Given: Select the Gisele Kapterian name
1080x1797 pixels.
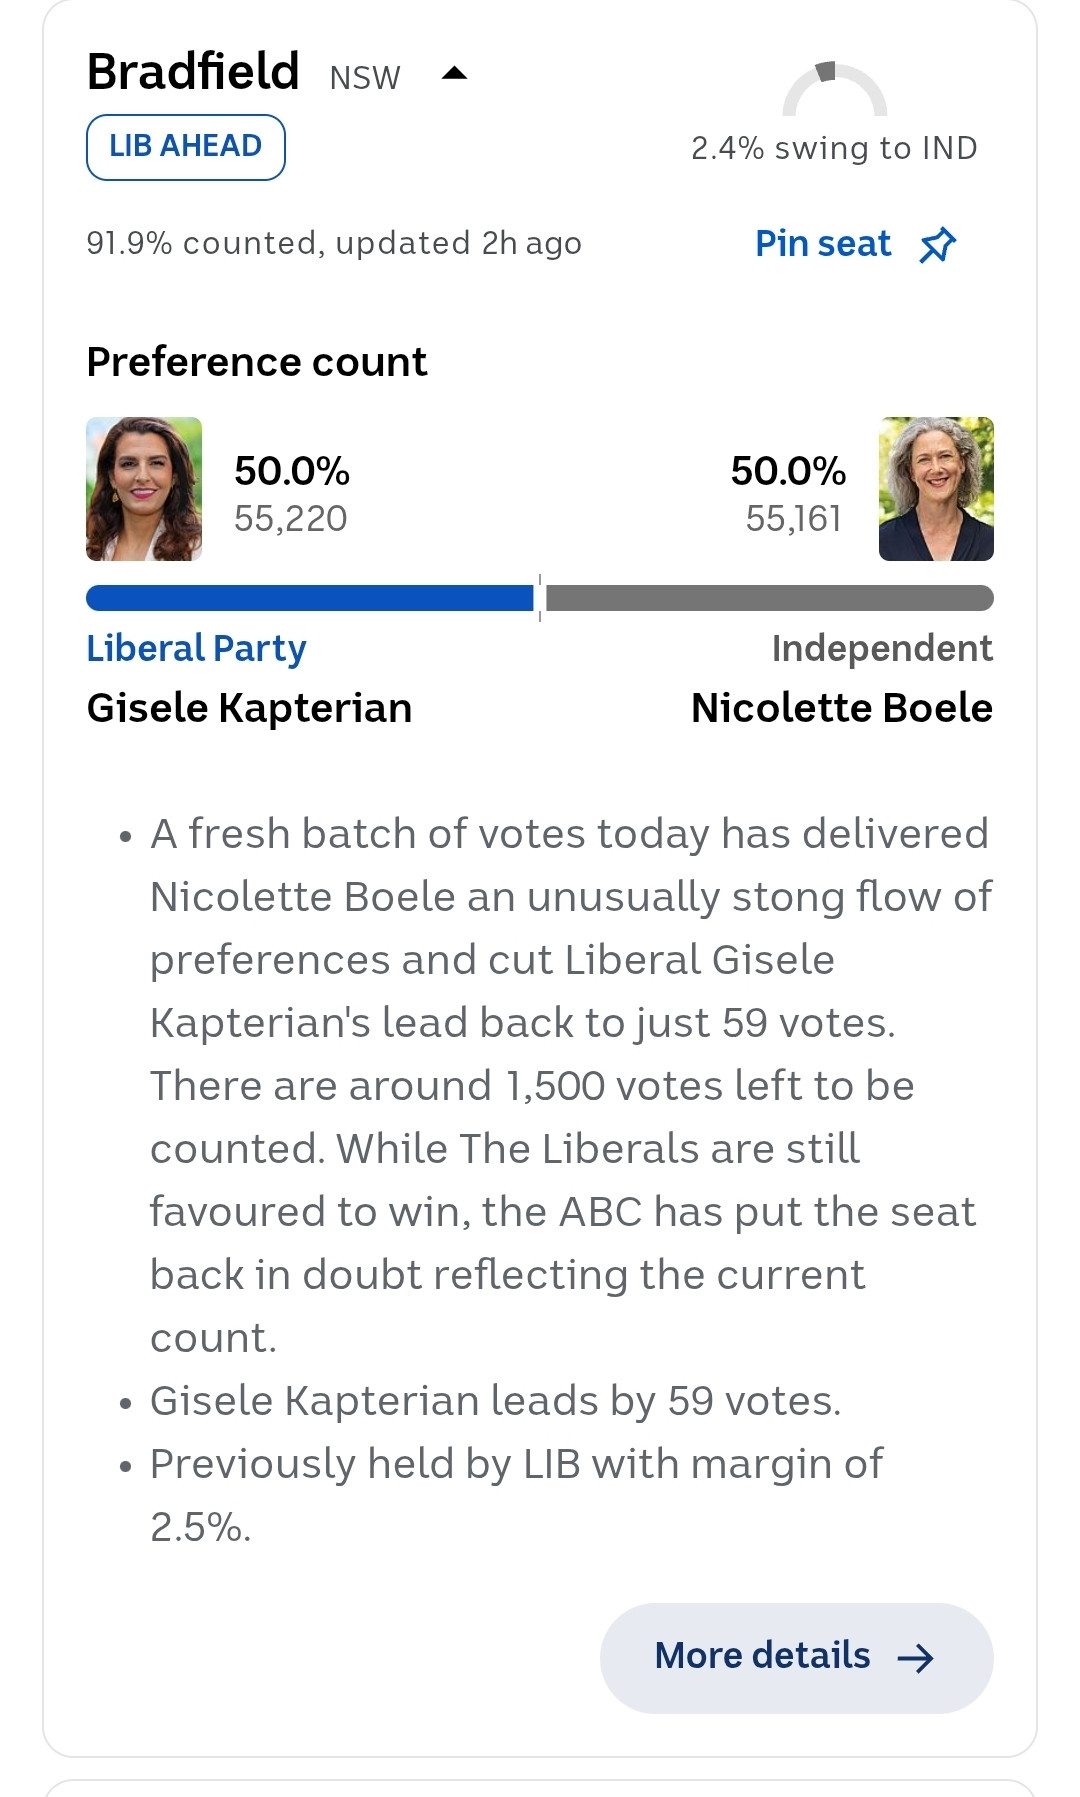Looking at the screenshot, I should 249,708.
